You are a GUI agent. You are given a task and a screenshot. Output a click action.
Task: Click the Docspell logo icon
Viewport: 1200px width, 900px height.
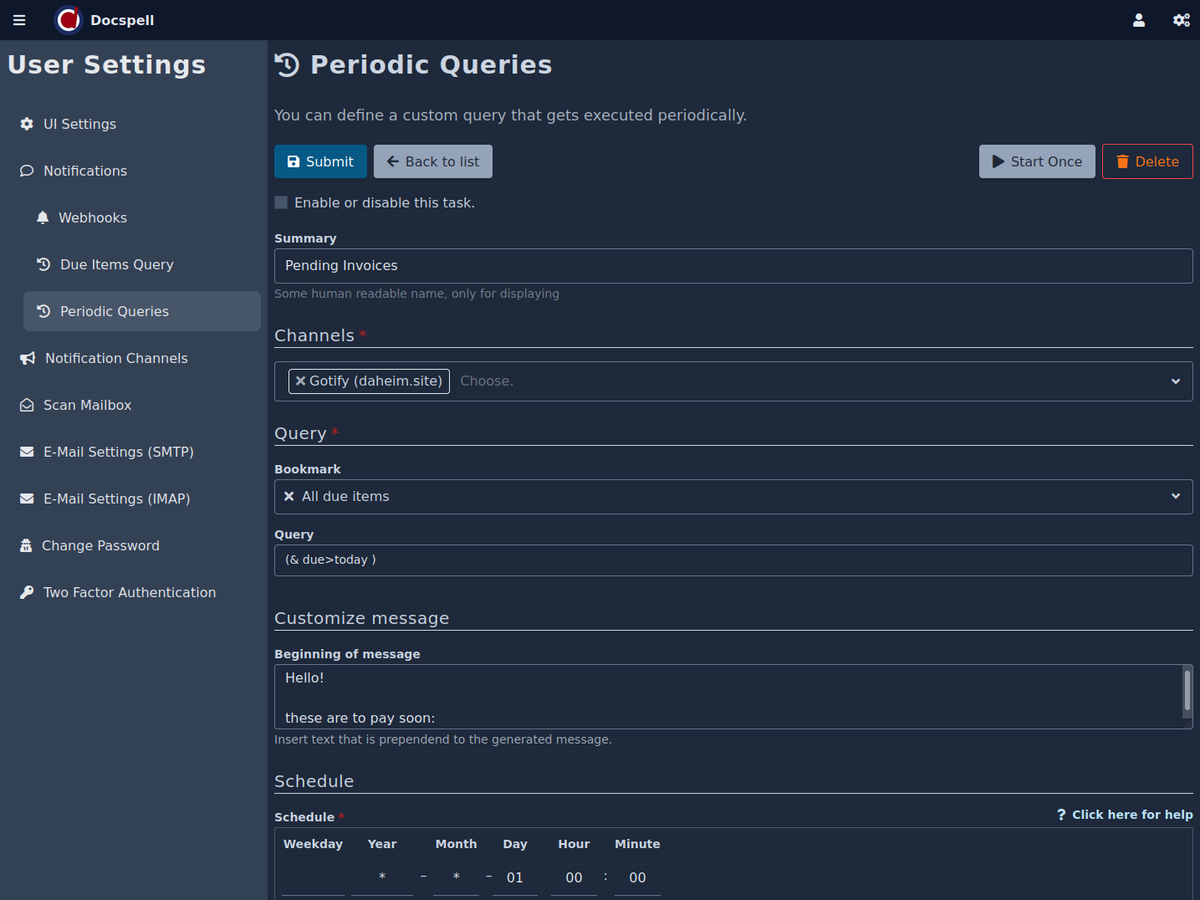tap(68, 20)
